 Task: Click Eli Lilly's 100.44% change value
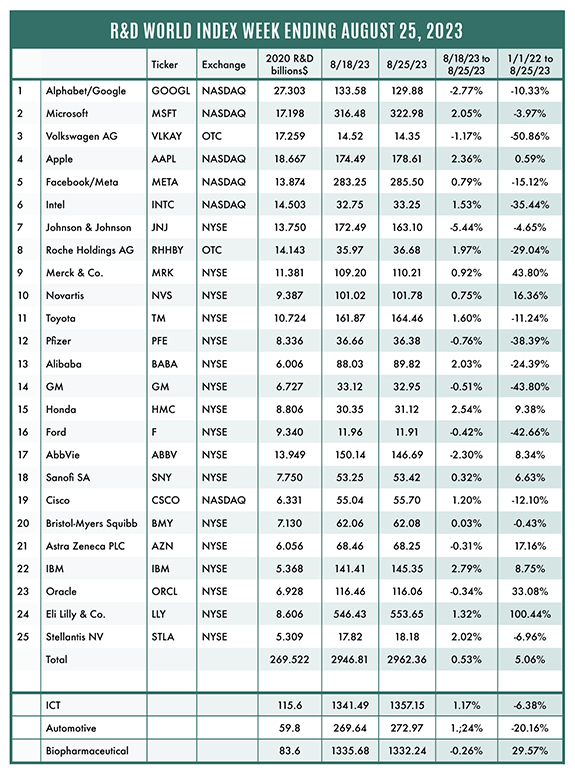coord(530,614)
